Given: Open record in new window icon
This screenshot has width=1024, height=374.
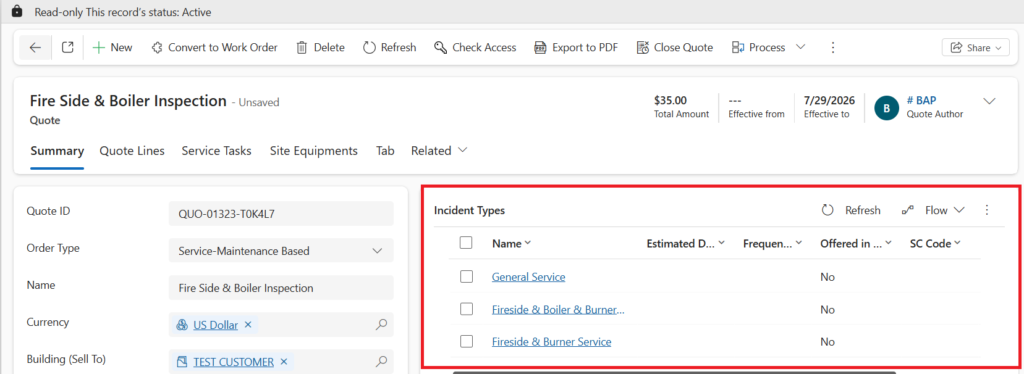Looking at the screenshot, I should 67,48.
